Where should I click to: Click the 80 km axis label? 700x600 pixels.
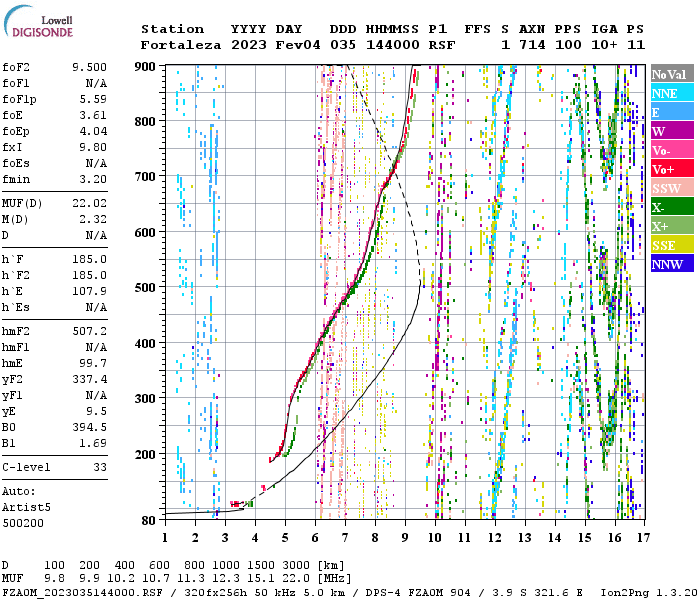pos(149,521)
